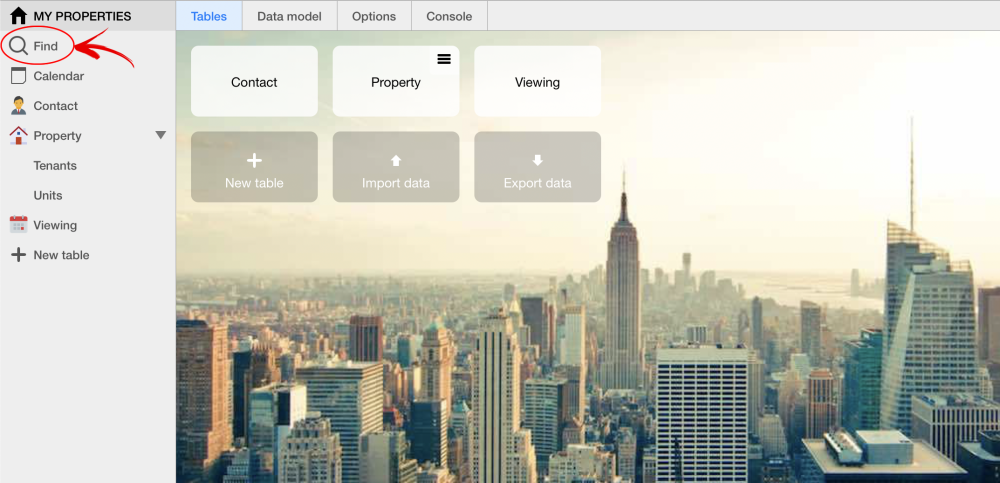The width and height of the screenshot is (1000, 483).
Task: Open the Property table card
Action: click(395, 81)
